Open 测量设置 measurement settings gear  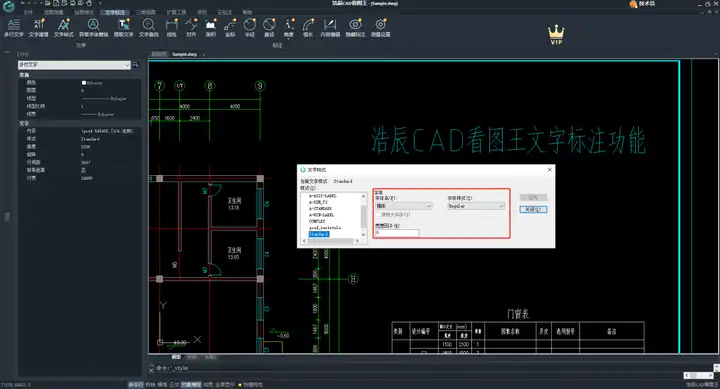tap(380, 28)
